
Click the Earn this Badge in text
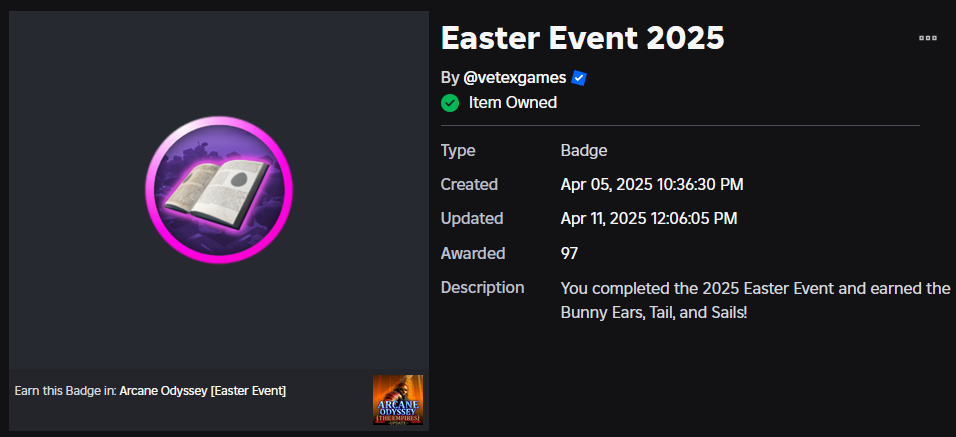65,391
